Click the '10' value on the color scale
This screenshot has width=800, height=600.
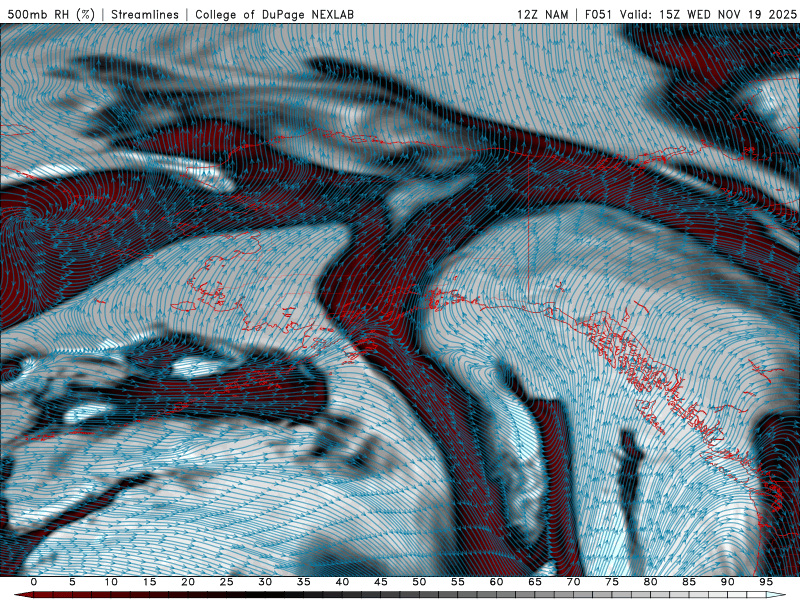pyautogui.click(x=111, y=582)
